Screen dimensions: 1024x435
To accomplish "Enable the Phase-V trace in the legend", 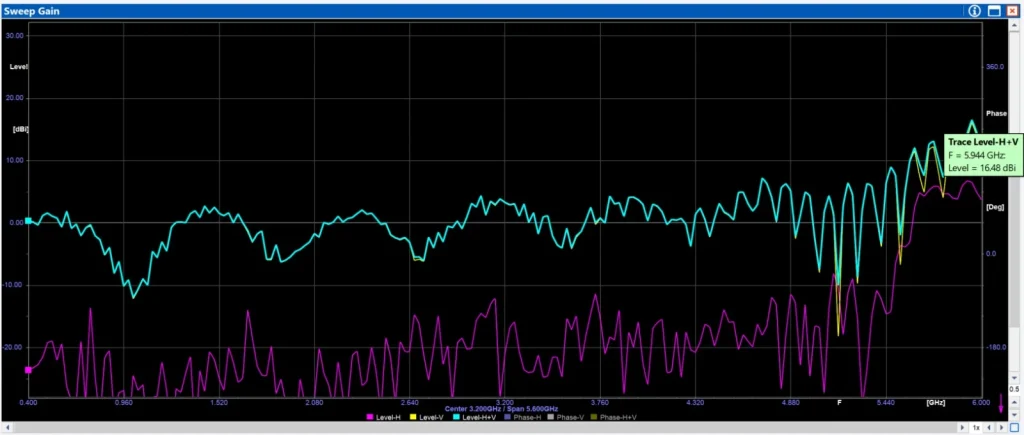I will click(567, 417).
